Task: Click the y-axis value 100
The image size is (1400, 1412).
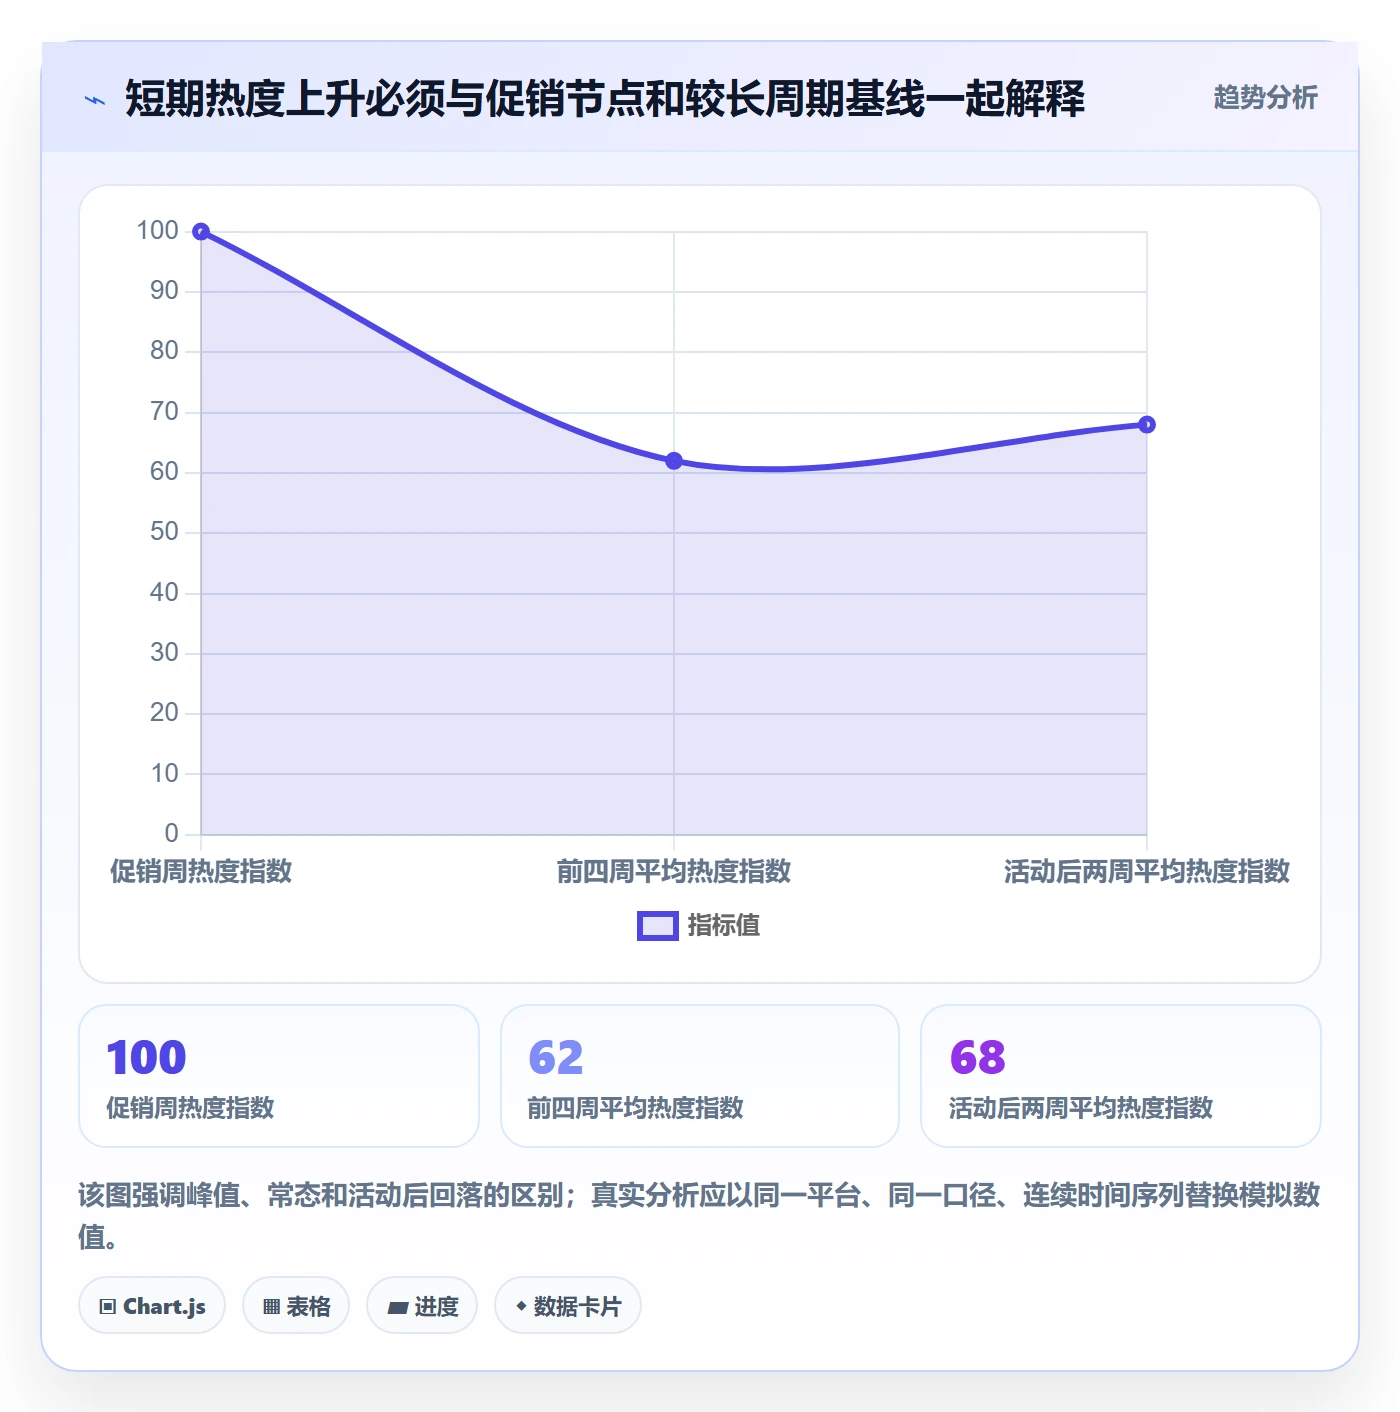Action: (x=158, y=231)
